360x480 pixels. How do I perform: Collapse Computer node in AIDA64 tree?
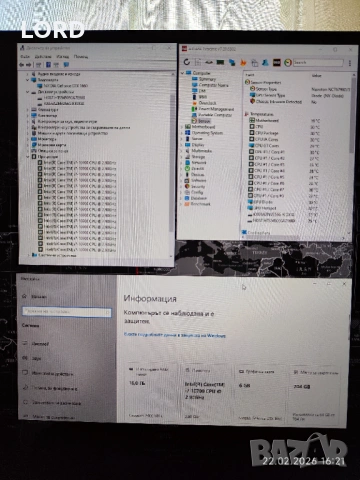pyautogui.click(x=182, y=73)
